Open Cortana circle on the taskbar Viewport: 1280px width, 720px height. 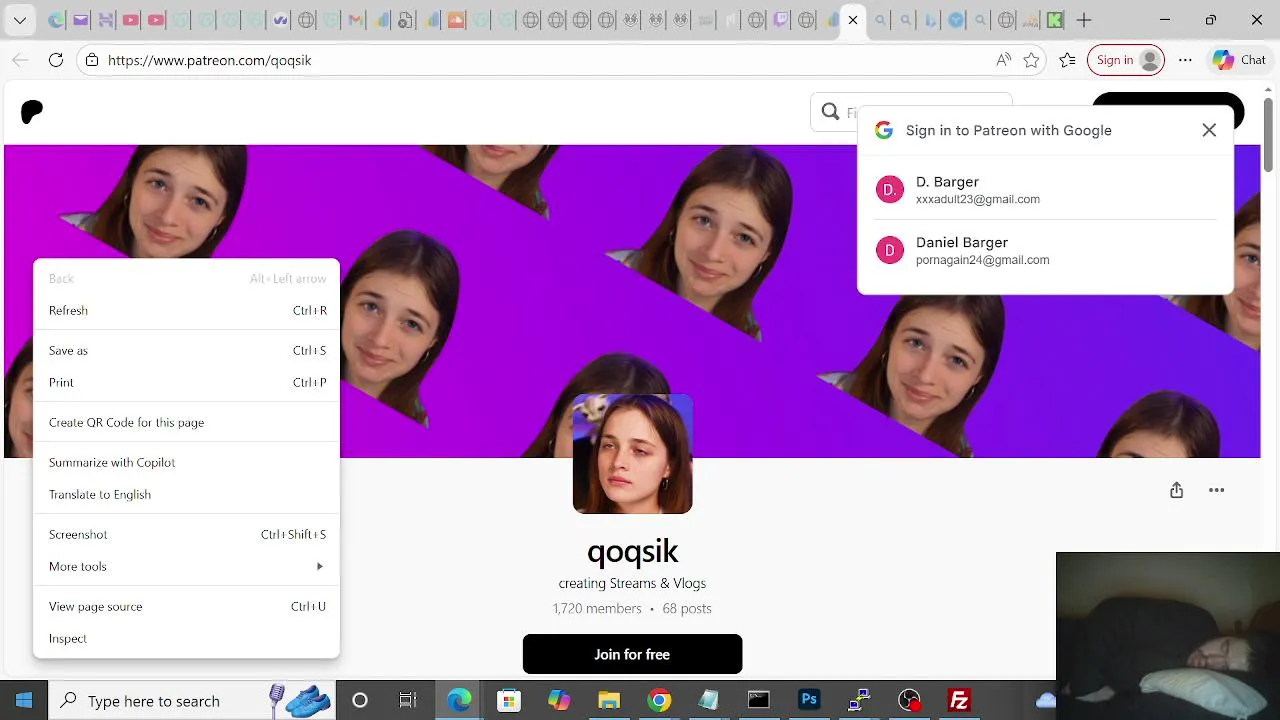tap(360, 700)
